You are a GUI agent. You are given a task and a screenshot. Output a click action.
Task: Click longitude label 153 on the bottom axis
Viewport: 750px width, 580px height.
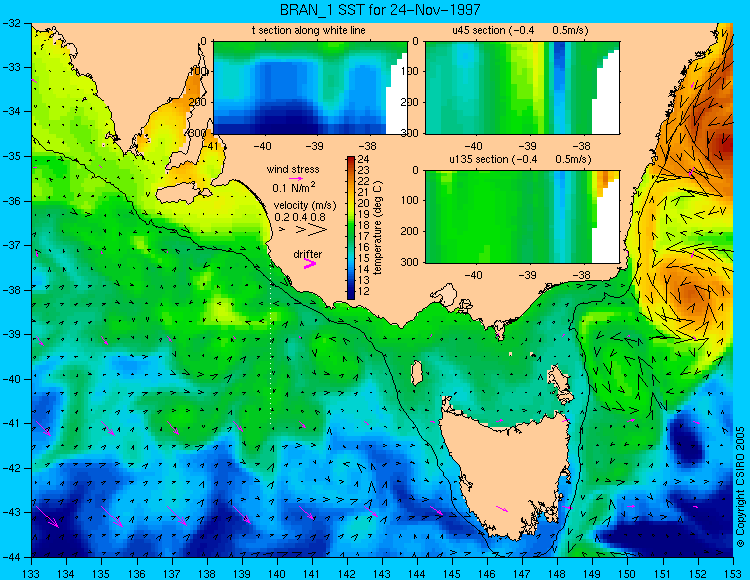pos(733,573)
